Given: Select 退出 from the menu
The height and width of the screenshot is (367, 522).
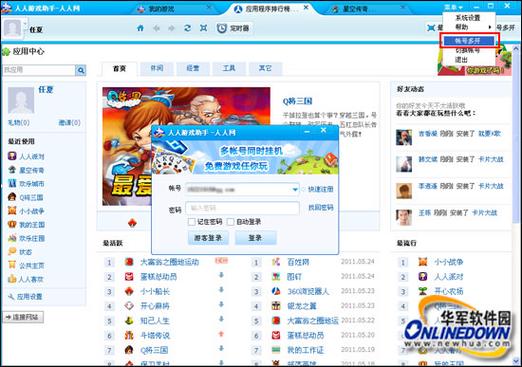Looking at the screenshot, I should 461,60.
